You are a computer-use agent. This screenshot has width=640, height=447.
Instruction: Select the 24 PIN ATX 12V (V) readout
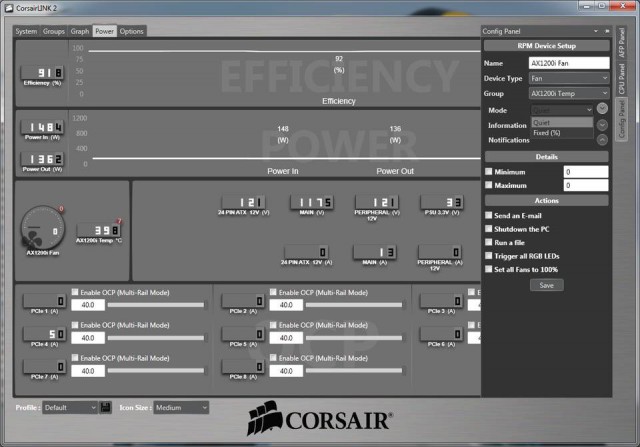(244, 202)
